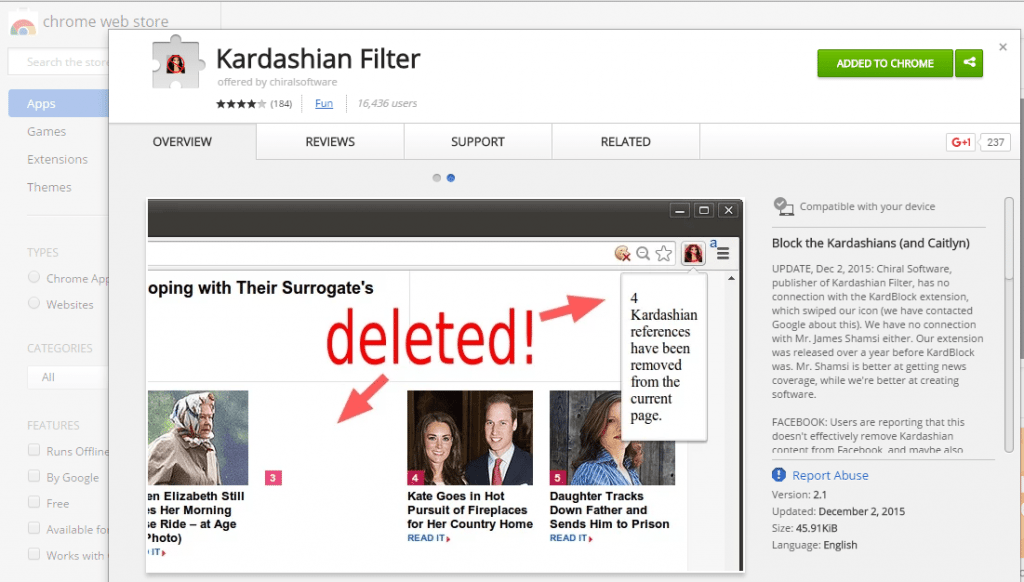1024x582 pixels.
Task: Click the blocked cookie icon in the preview address bar
Action: (622, 253)
